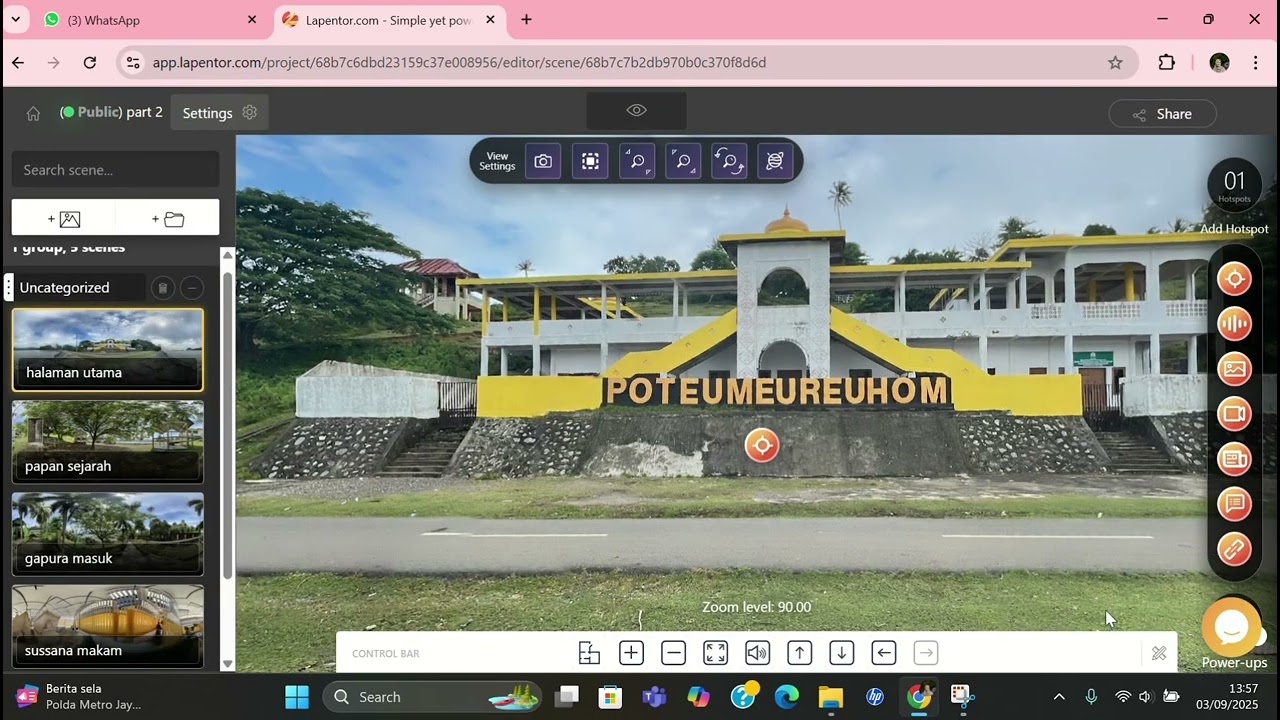Delete the Uncategorized group with trash icon
1280x720 pixels.
pyautogui.click(x=163, y=288)
